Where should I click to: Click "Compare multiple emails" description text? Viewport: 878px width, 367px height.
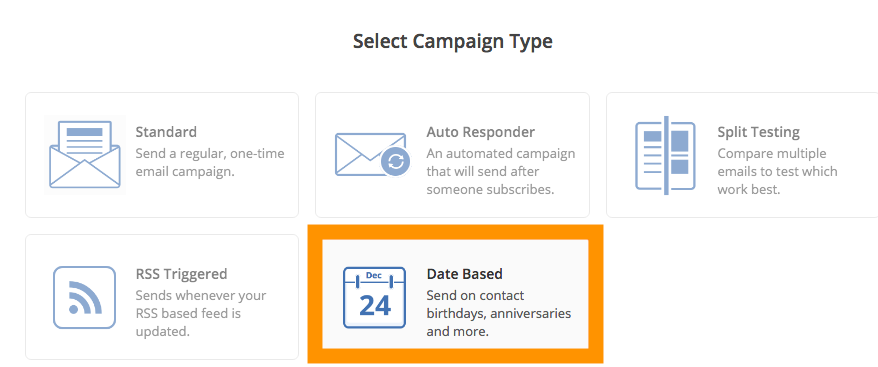777,171
